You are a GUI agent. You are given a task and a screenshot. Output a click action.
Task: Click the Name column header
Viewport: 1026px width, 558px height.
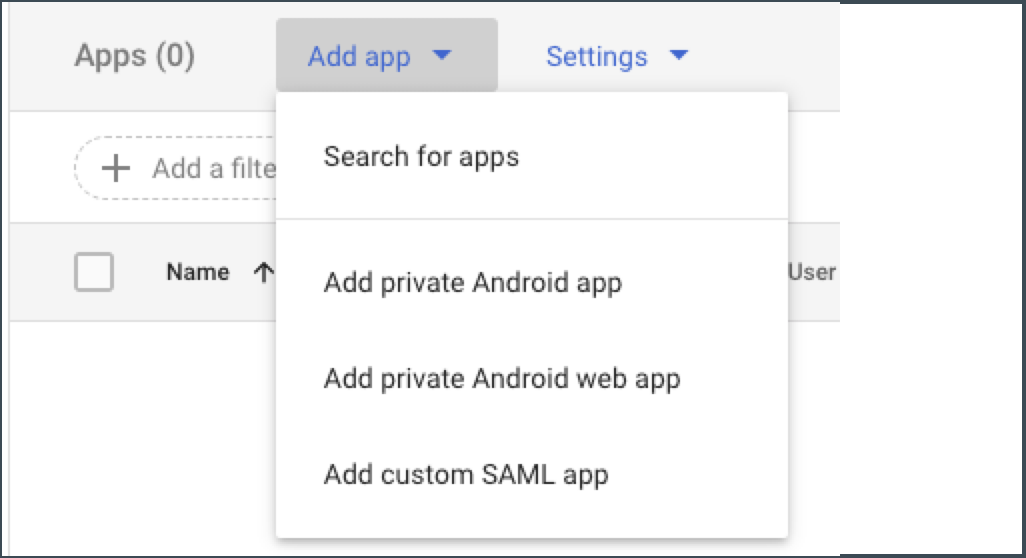(x=197, y=272)
